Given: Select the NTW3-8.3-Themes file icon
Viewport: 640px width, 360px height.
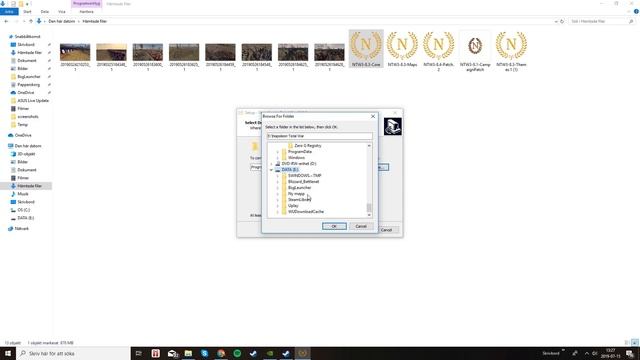Looking at the screenshot, I should 511,51.
